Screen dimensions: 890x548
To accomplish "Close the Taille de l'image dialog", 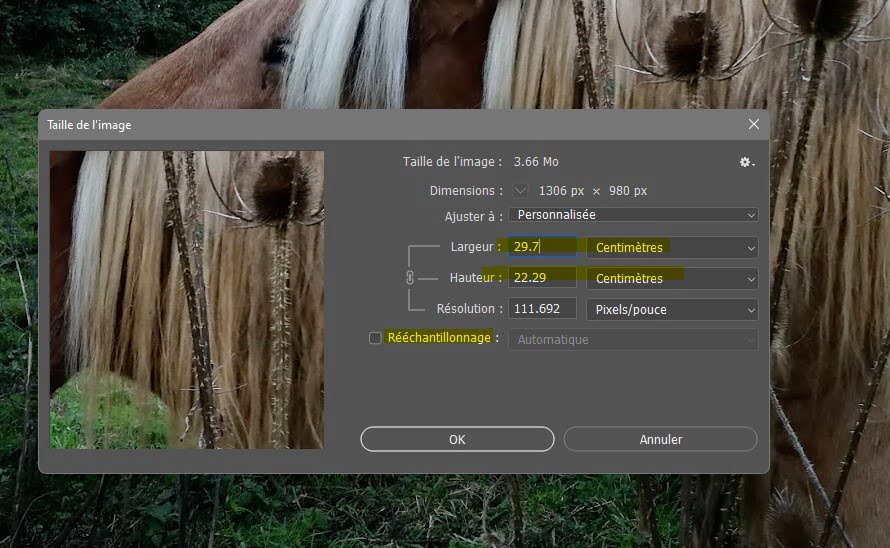I will pos(753,124).
